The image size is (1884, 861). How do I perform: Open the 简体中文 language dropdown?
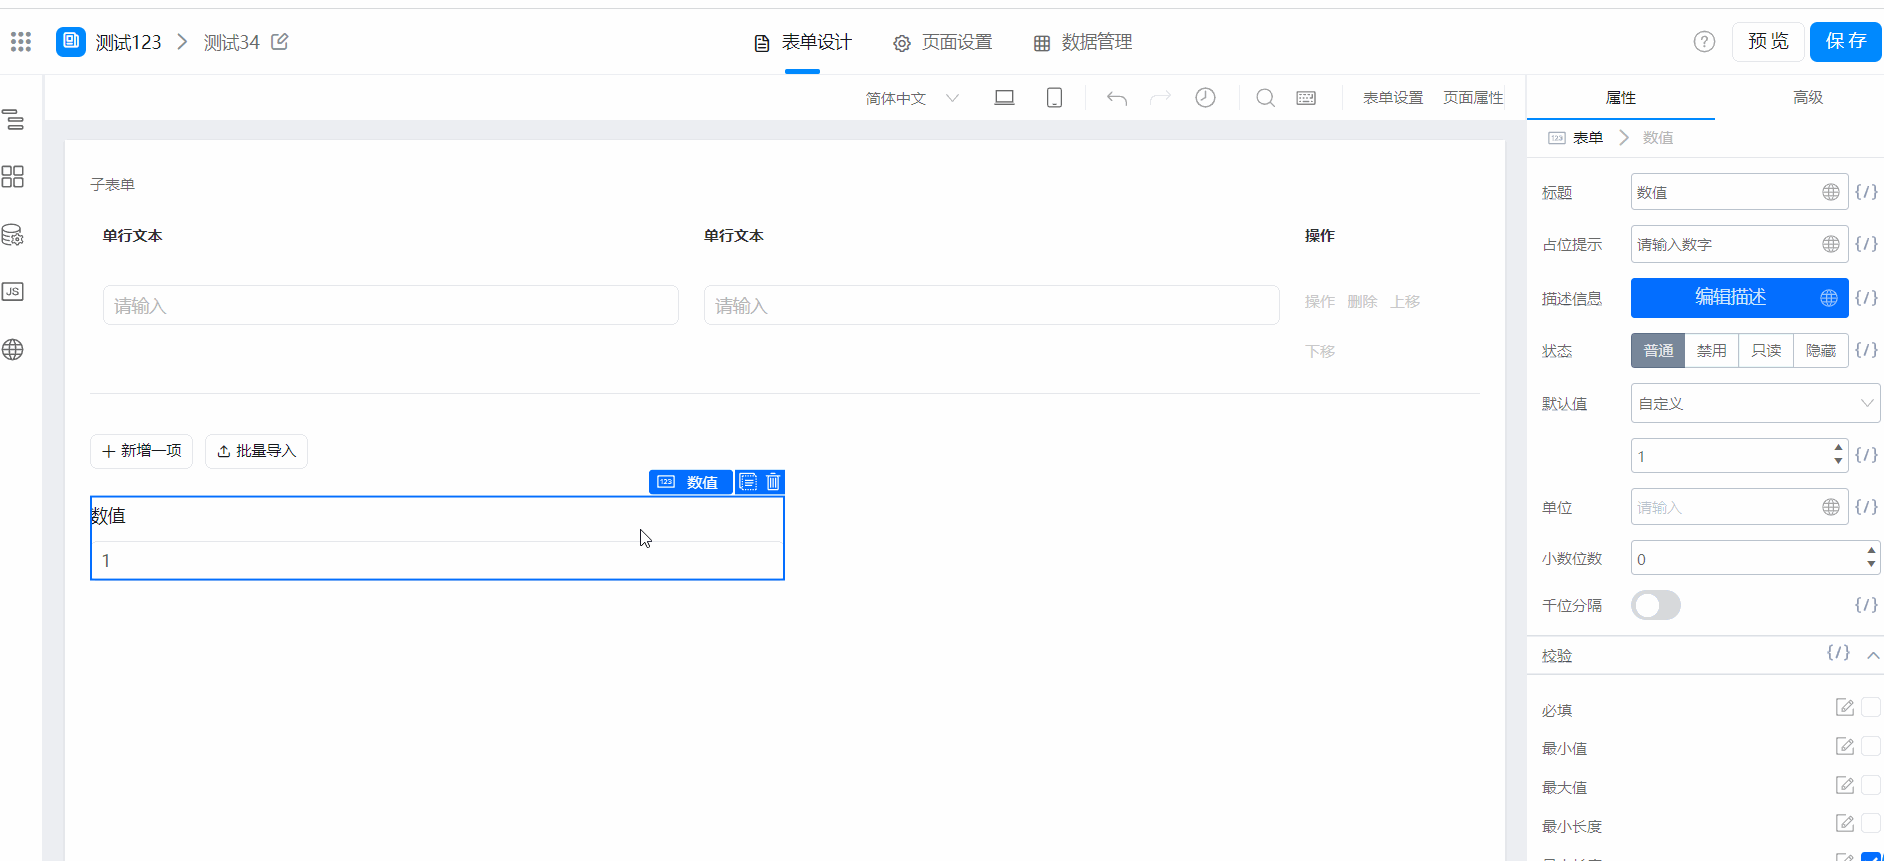pyautogui.click(x=912, y=98)
